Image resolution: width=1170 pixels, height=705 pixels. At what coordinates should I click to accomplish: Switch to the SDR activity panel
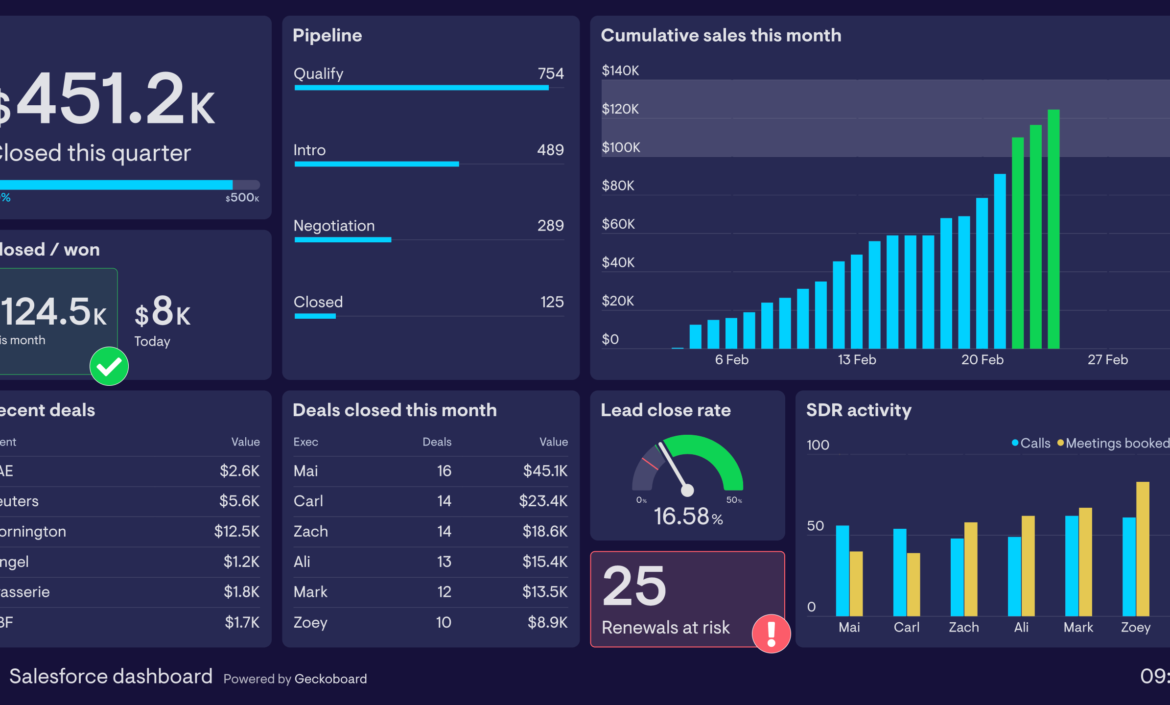[857, 410]
